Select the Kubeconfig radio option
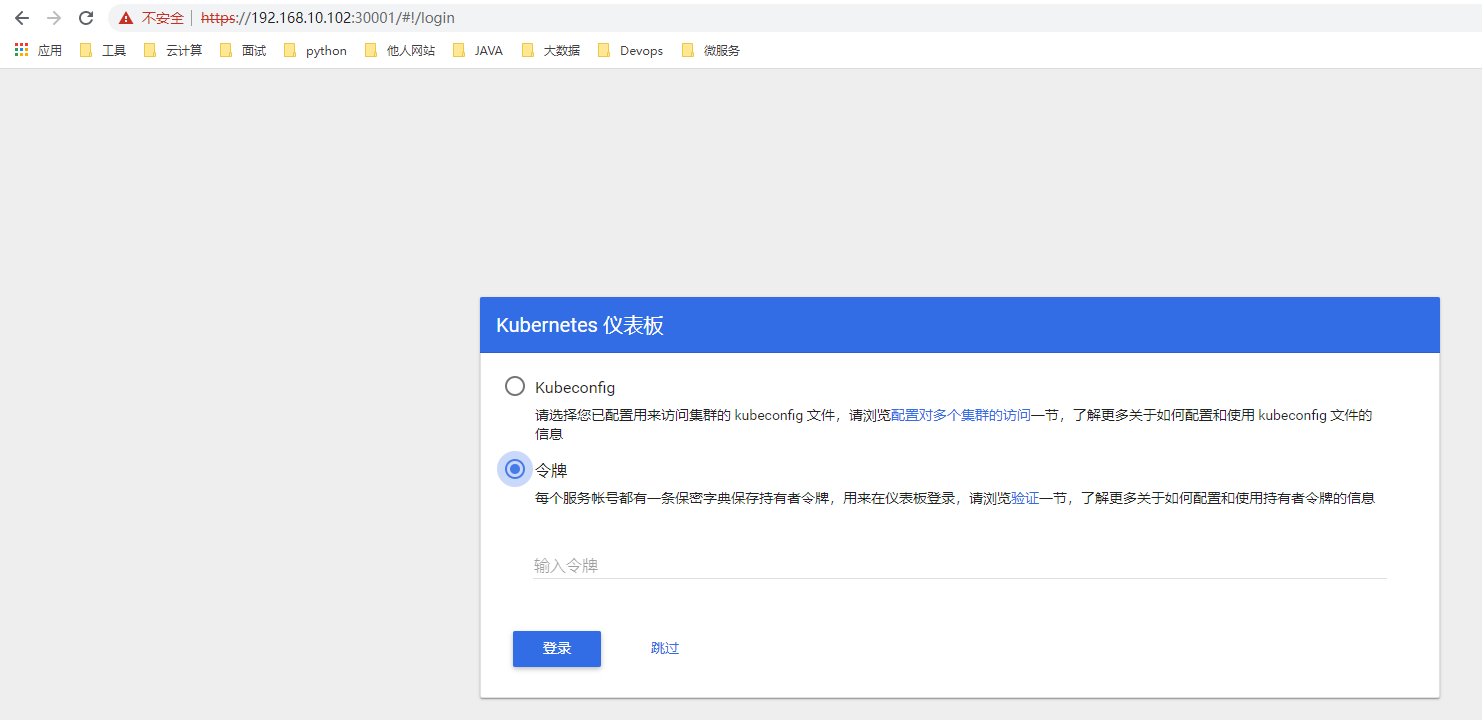Image resolution: width=1482 pixels, height=720 pixels. [514, 386]
